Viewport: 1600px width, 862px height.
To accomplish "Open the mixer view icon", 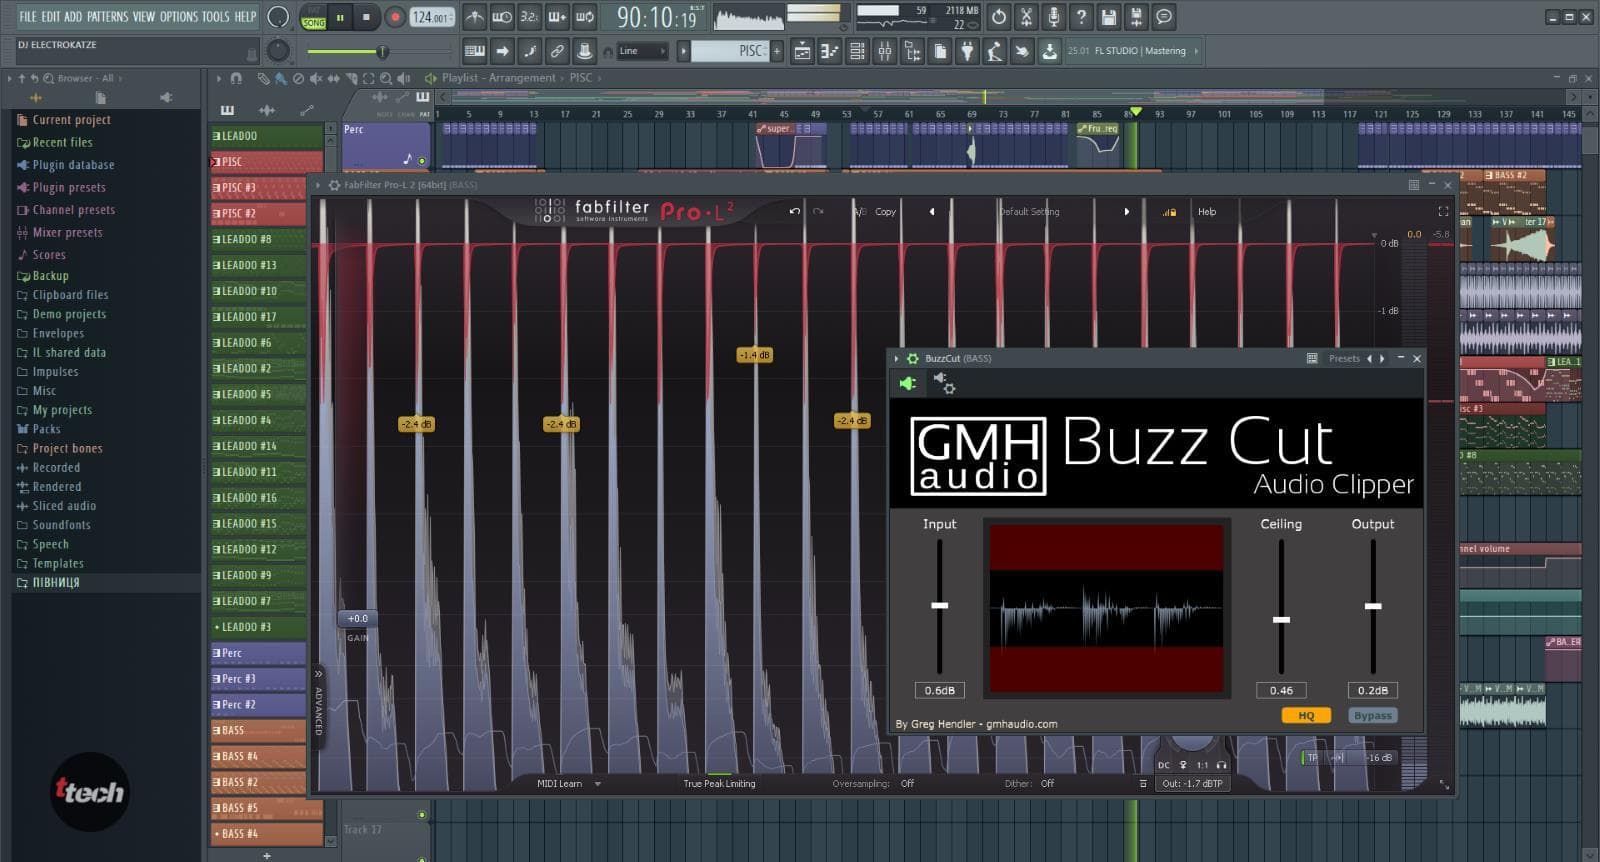I will point(885,51).
